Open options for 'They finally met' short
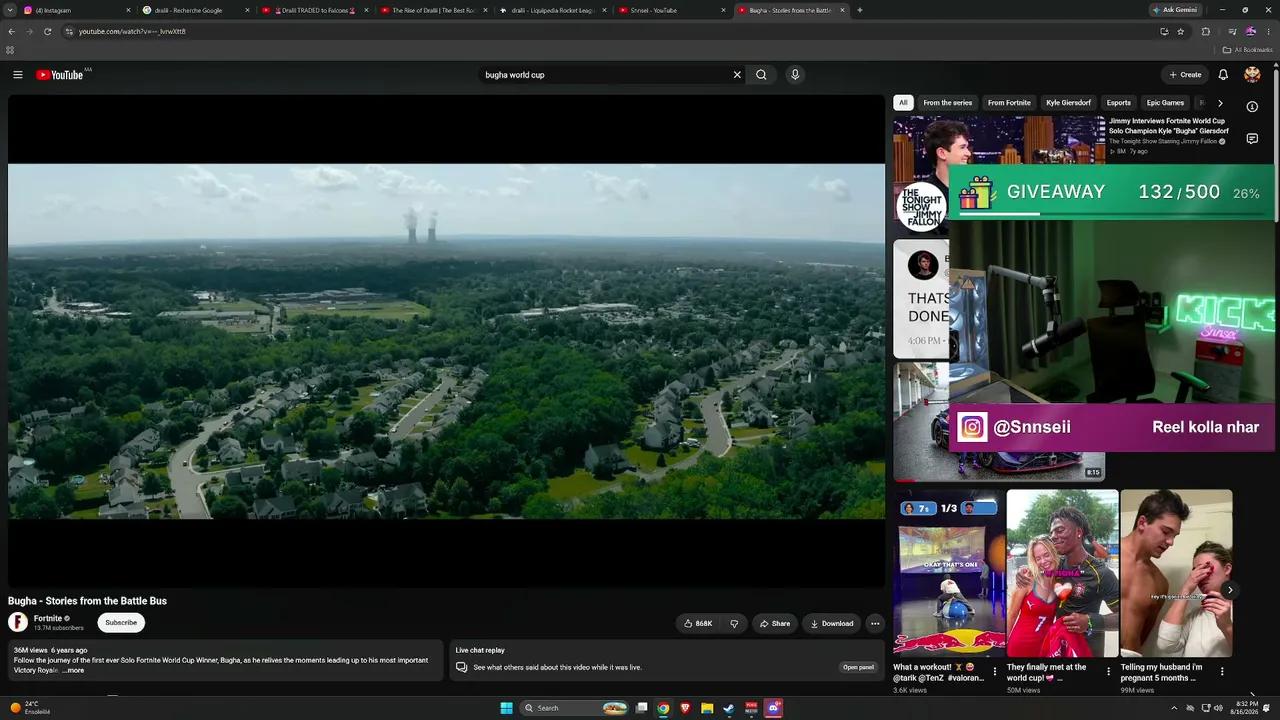The height and width of the screenshot is (720, 1280). click(x=1108, y=672)
